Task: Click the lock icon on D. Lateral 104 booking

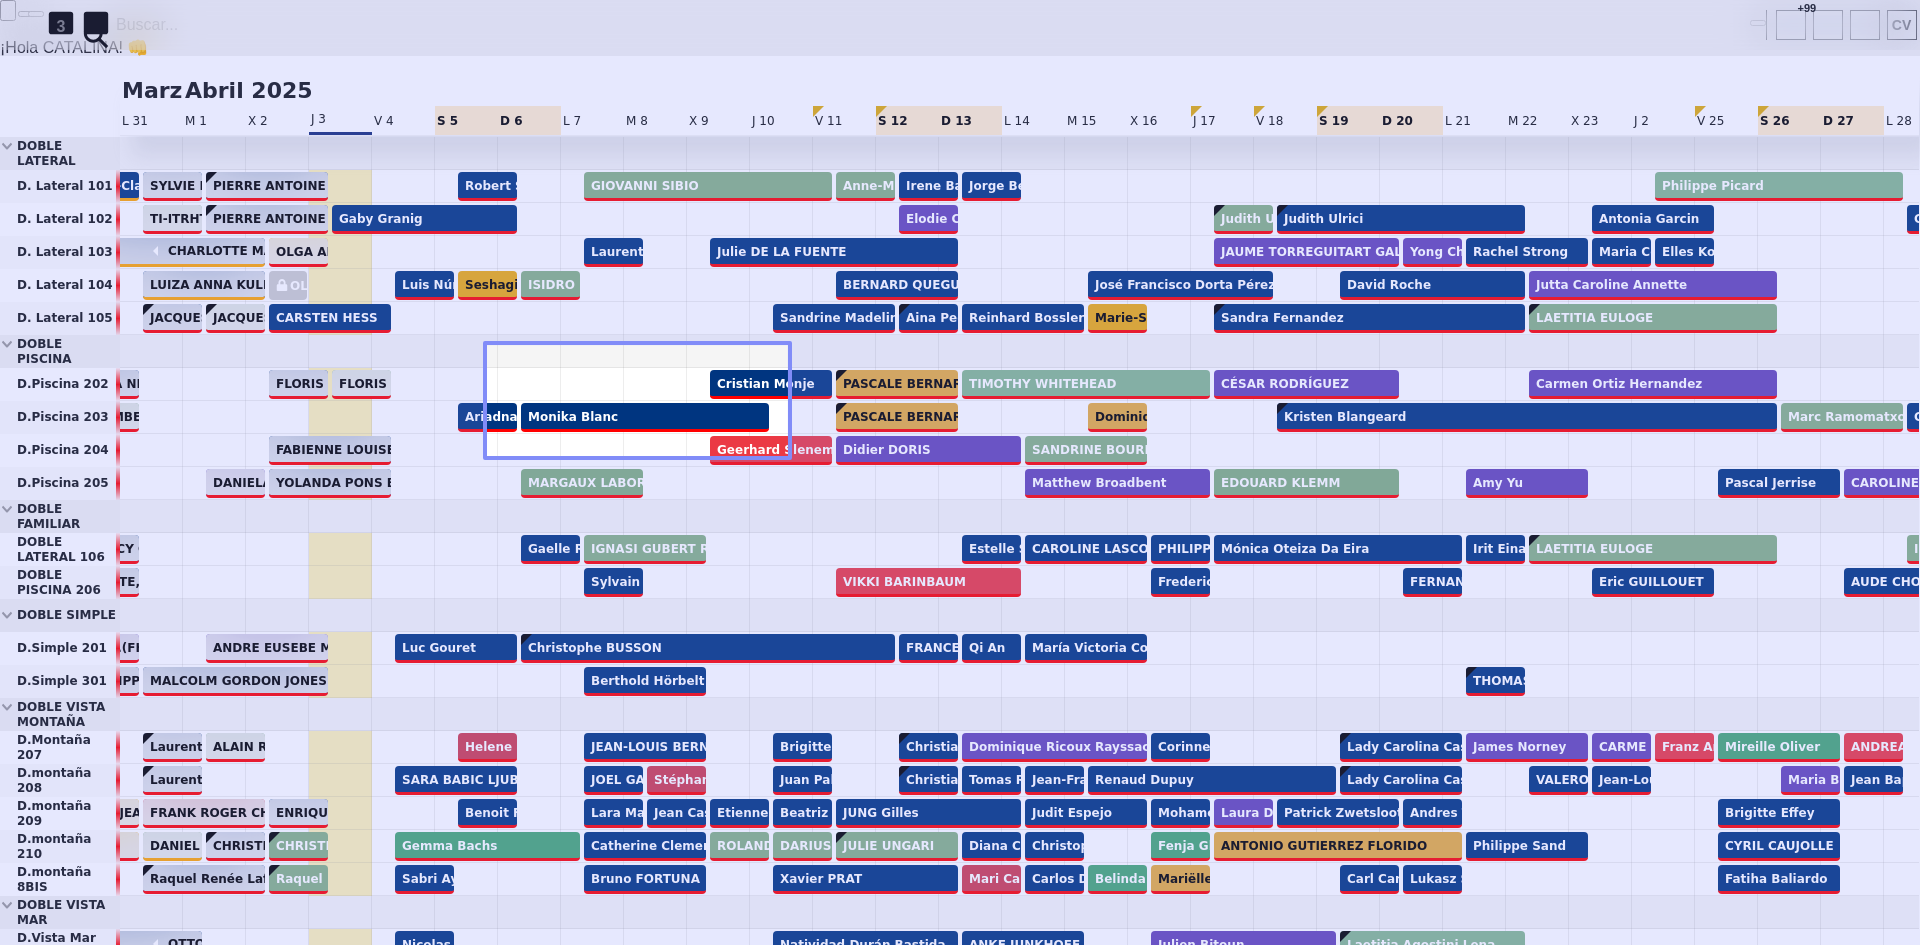Action: [282, 286]
